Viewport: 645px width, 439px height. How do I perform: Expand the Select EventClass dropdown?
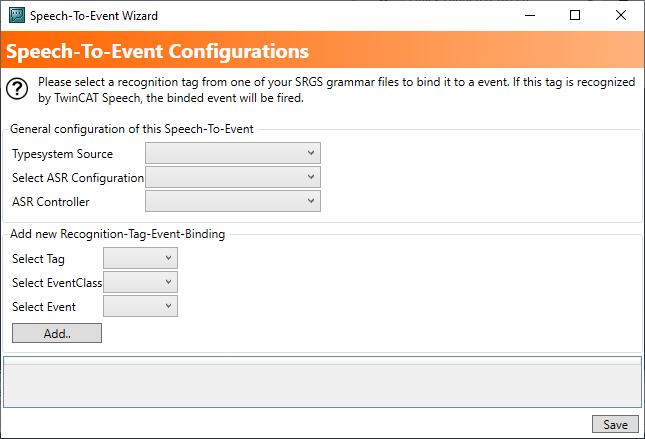click(140, 282)
